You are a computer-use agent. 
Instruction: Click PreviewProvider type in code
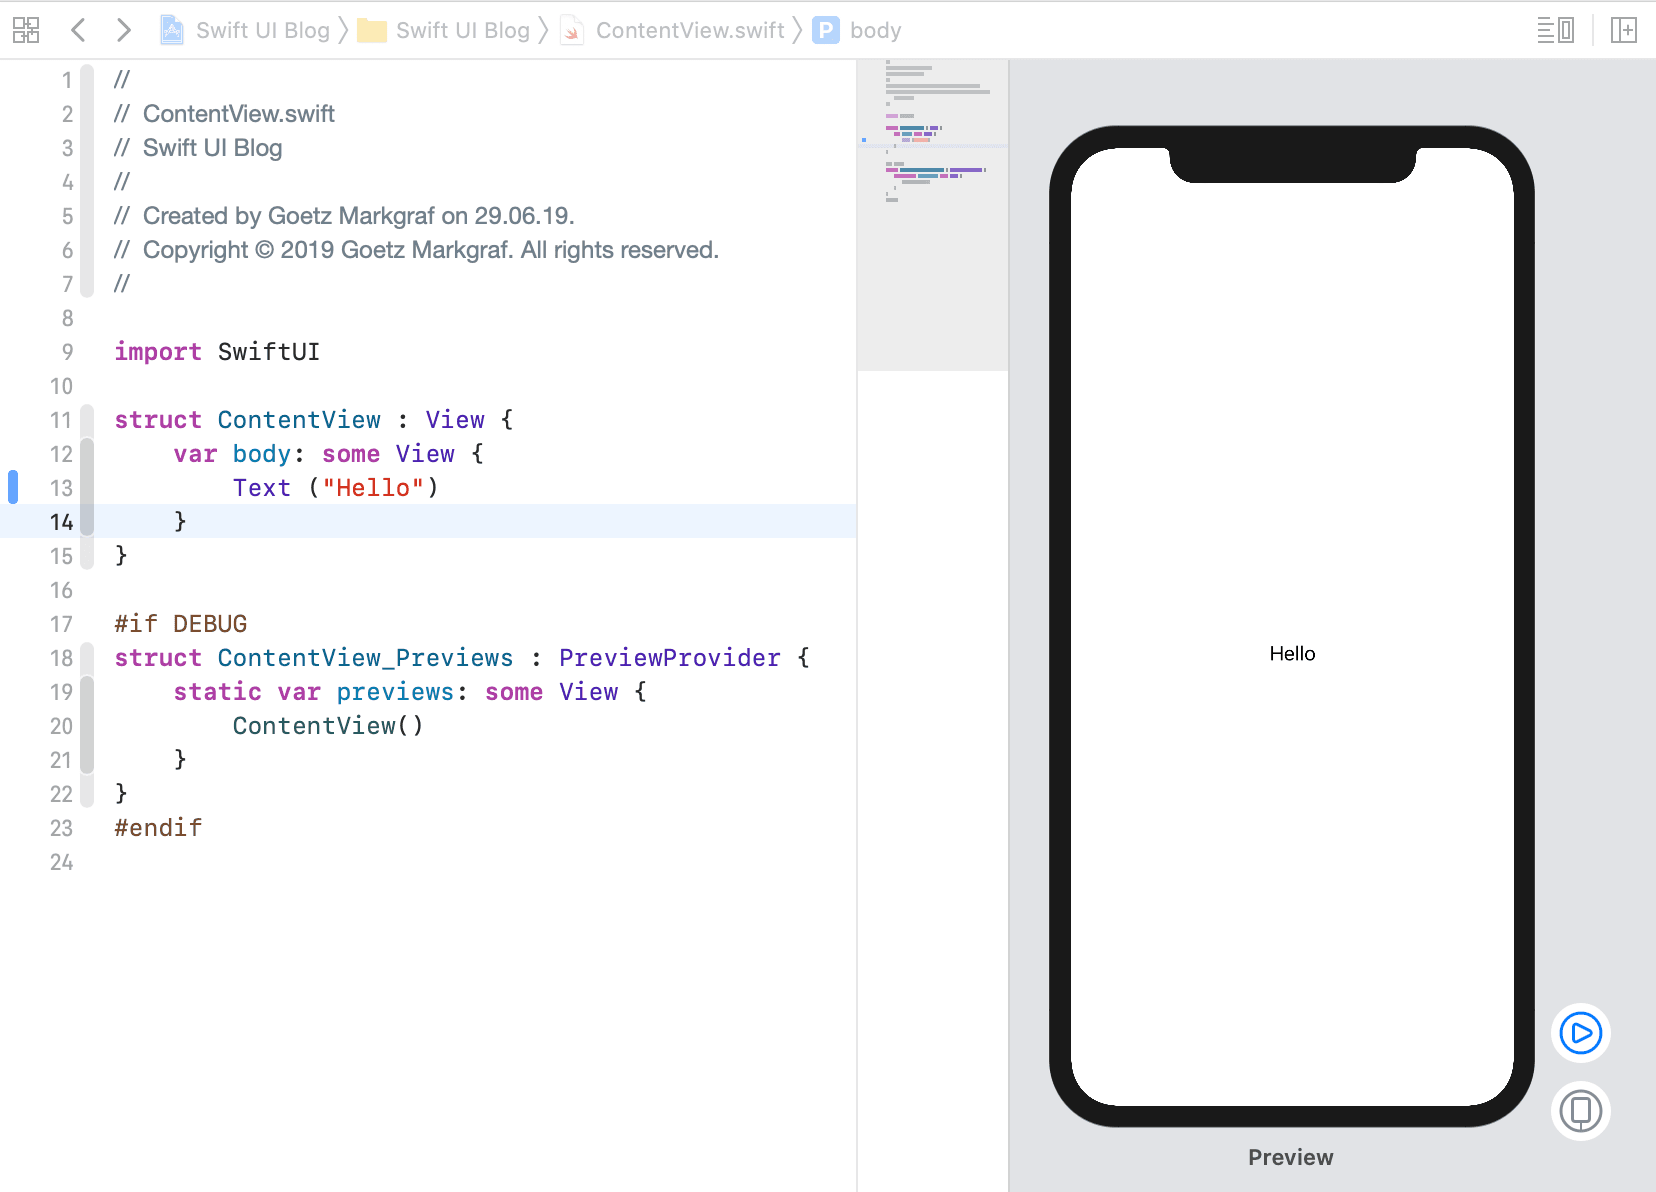pos(669,658)
